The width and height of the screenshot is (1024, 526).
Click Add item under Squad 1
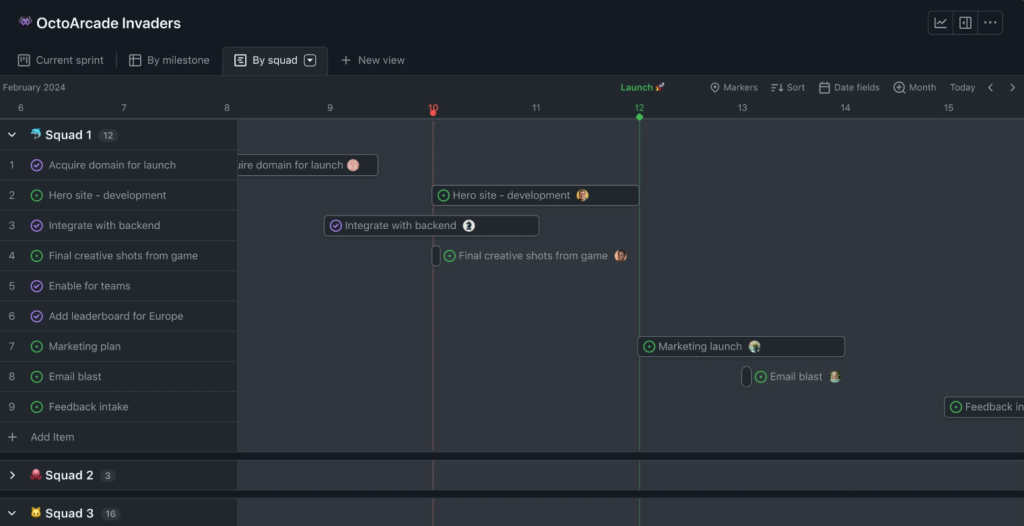[52, 437]
